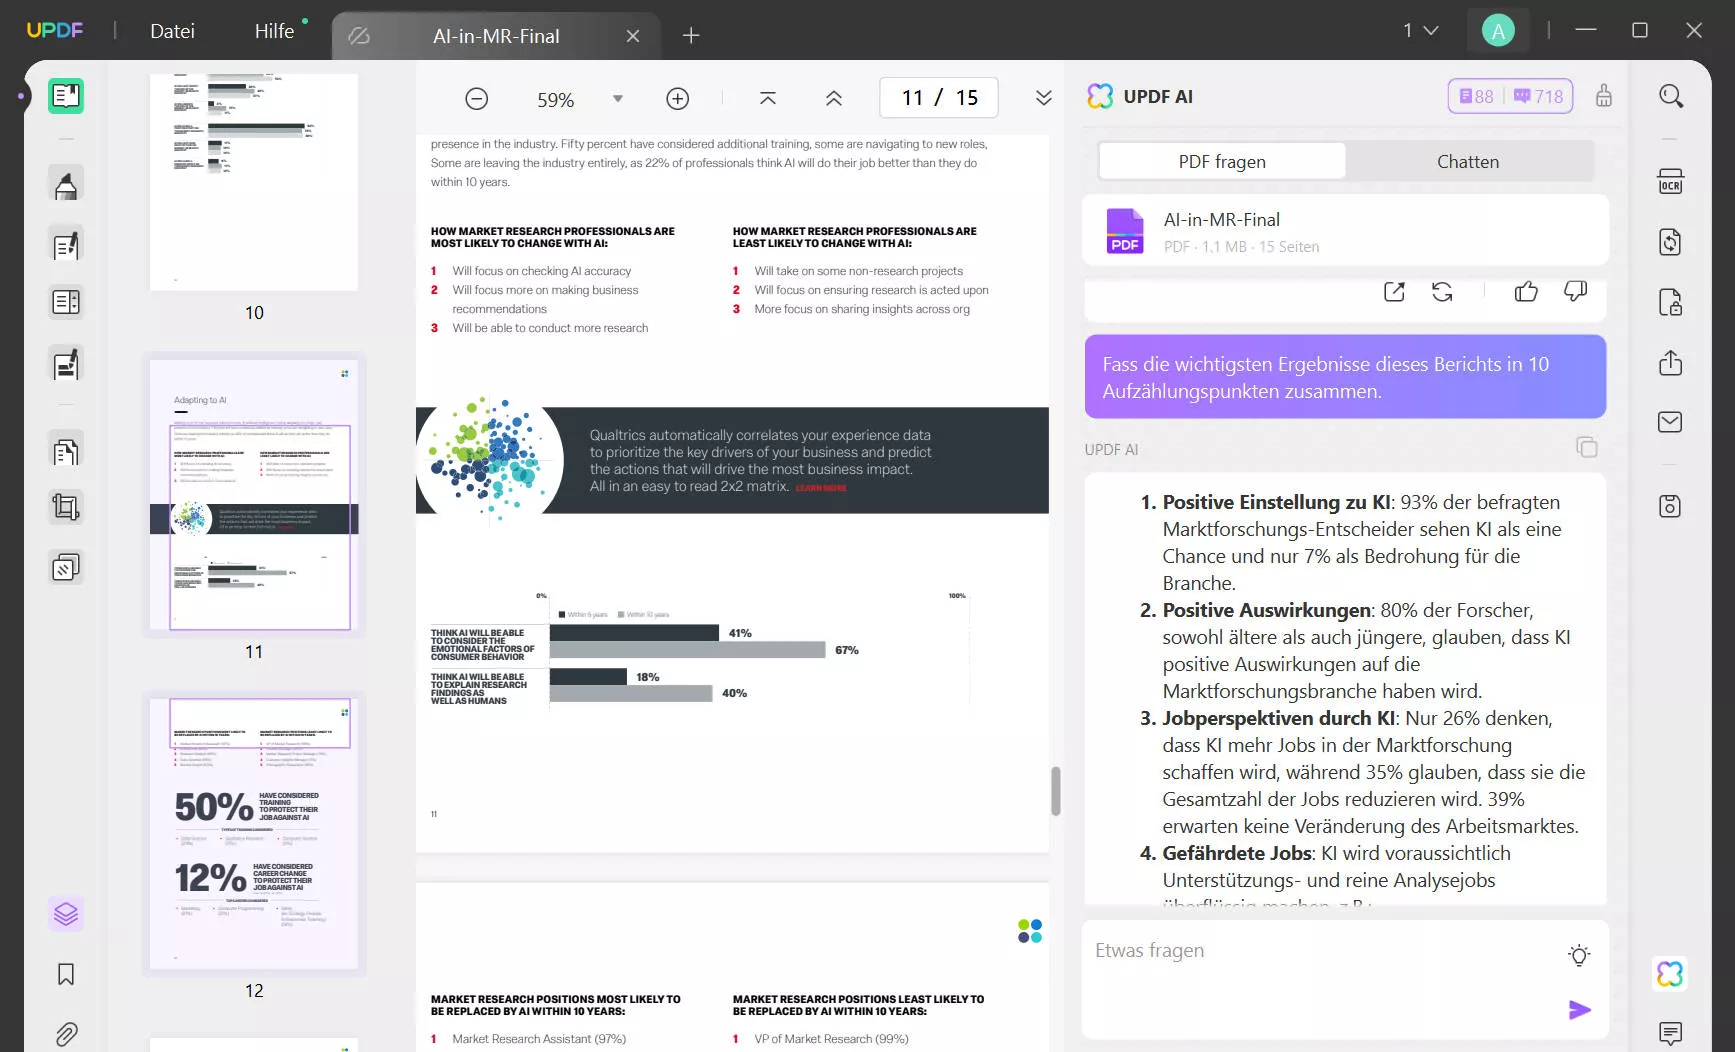Screen dimensions: 1735x1052
Task: Expand the window count dropdown
Action: (1421, 31)
